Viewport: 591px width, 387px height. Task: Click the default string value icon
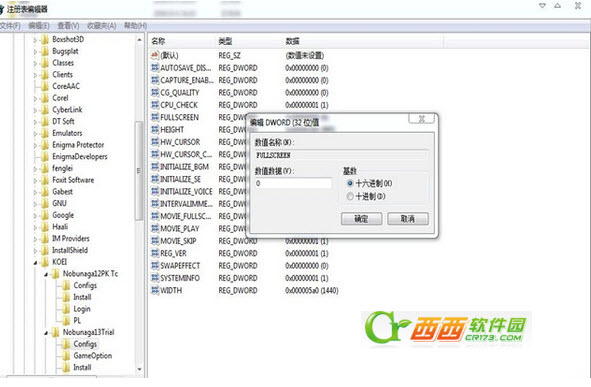[x=155, y=55]
